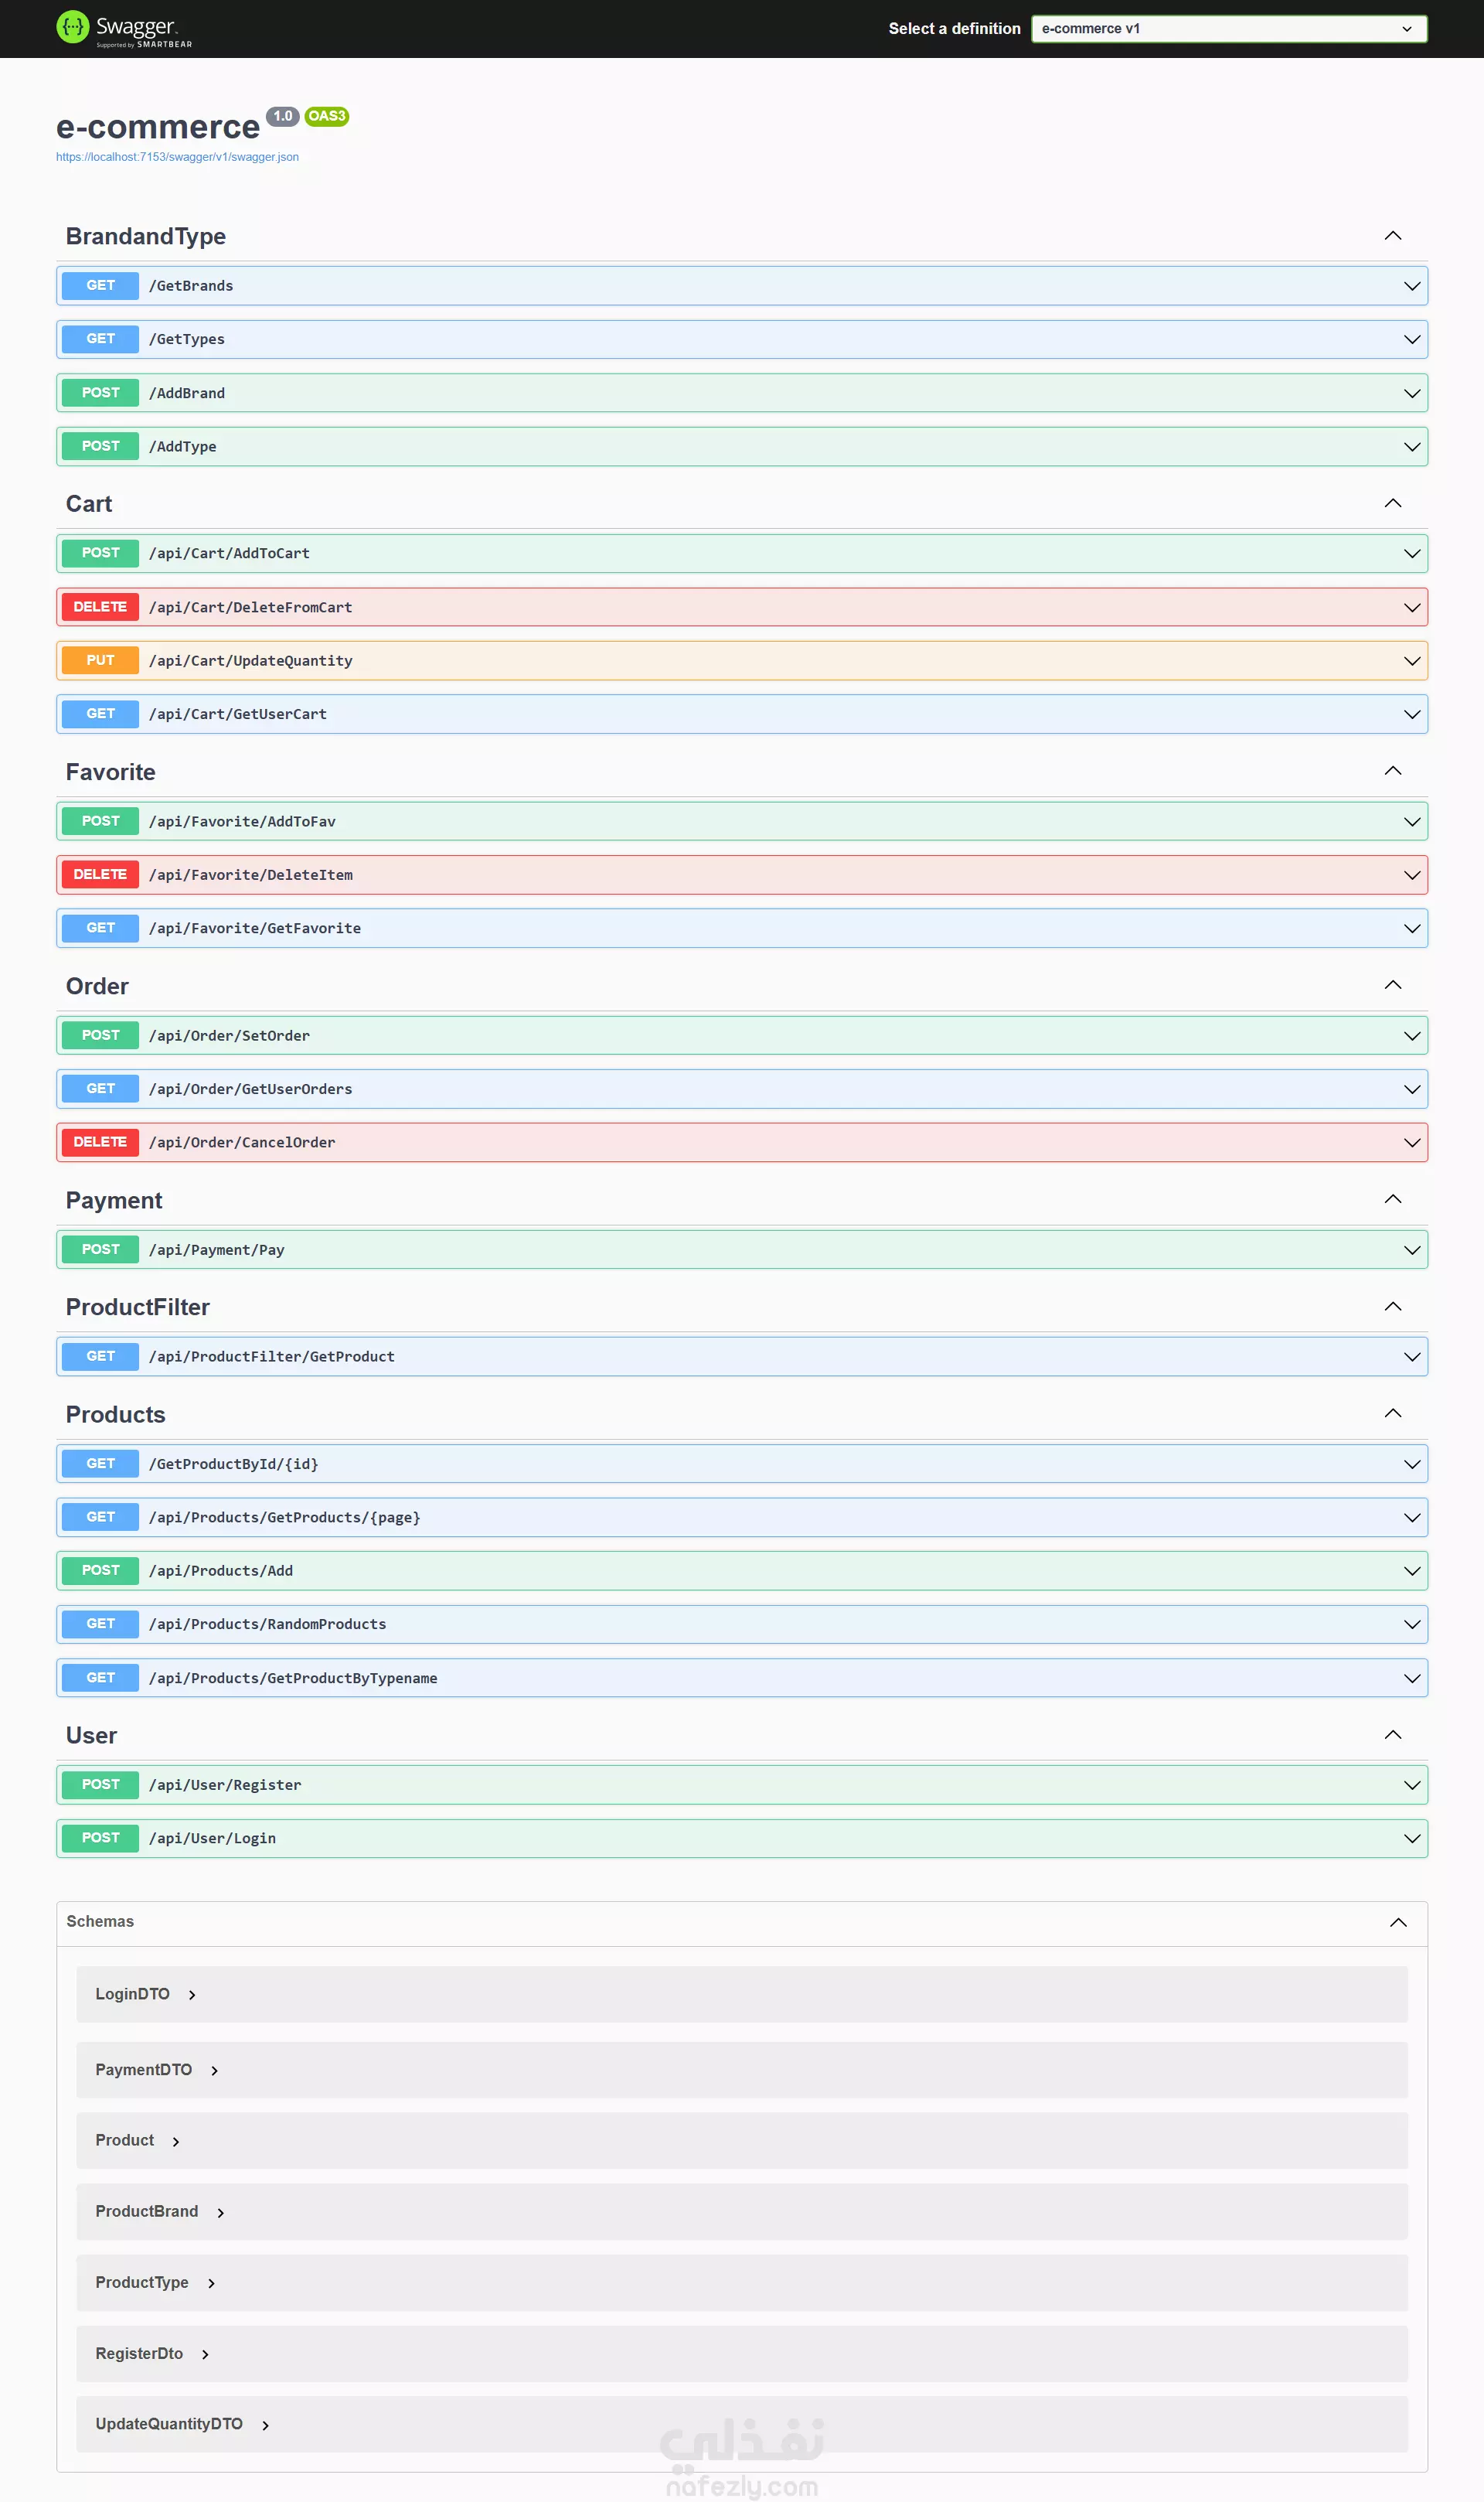Expand the DELETE /api/Order/CancelOrder chevron
The image size is (1484, 2502).
[1411, 1142]
